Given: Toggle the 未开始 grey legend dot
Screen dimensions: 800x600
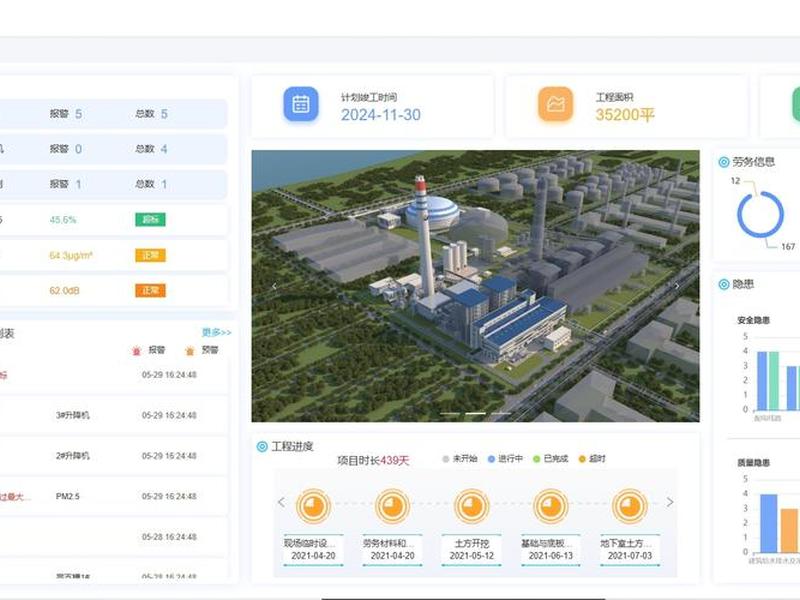Looking at the screenshot, I should pyautogui.click(x=445, y=459).
